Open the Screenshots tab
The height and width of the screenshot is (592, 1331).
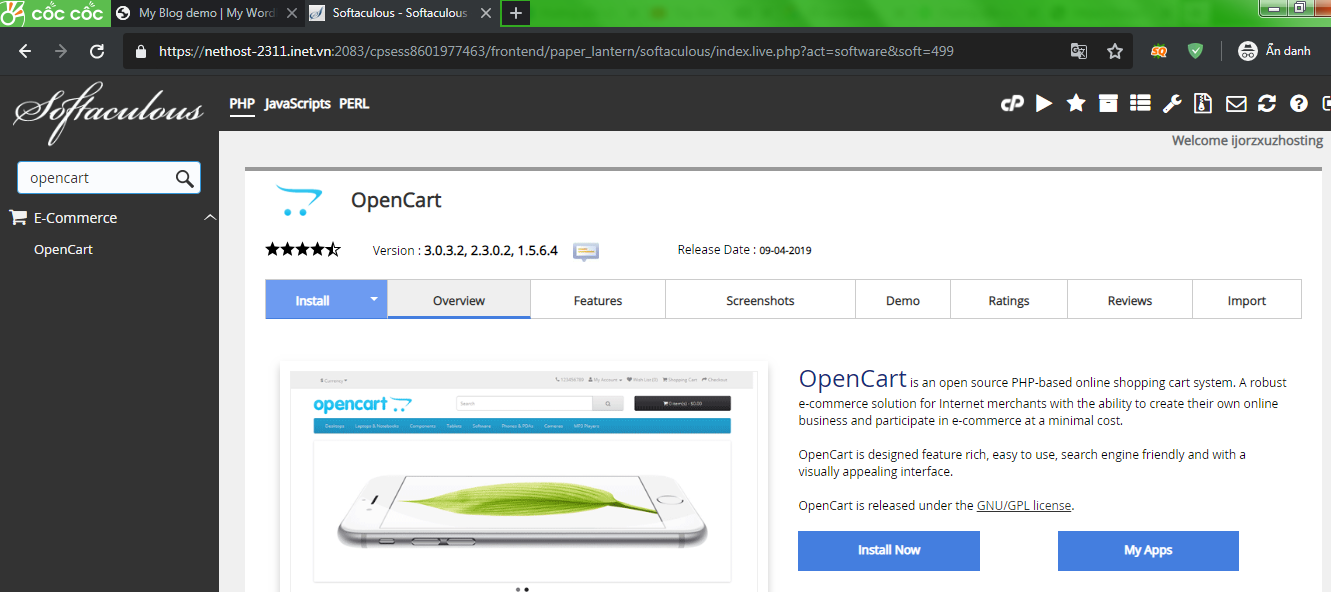pos(760,300)
